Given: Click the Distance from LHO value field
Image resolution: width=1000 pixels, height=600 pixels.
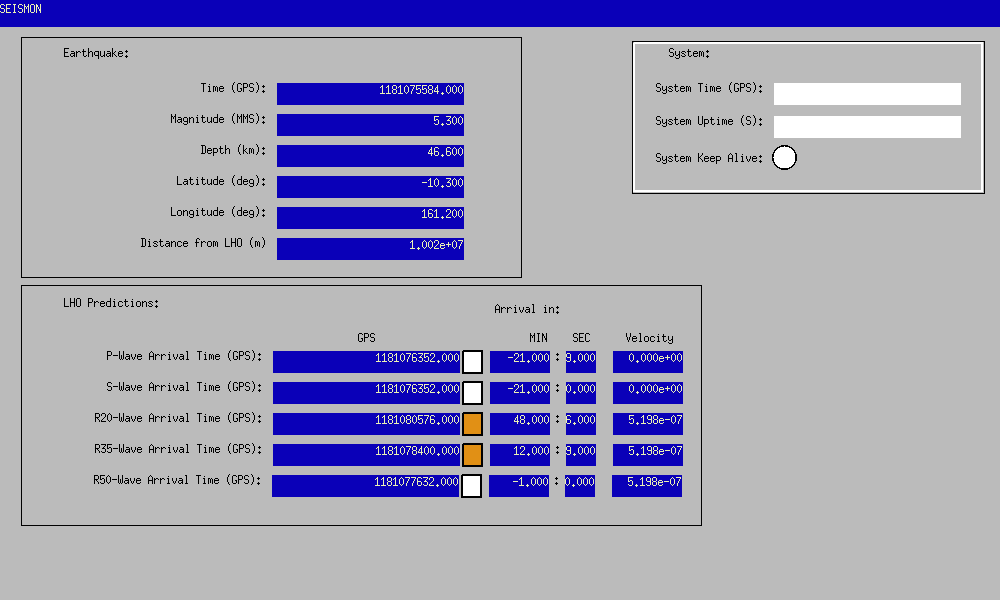Looking at the screenshot, I should (x=370, y=249).
